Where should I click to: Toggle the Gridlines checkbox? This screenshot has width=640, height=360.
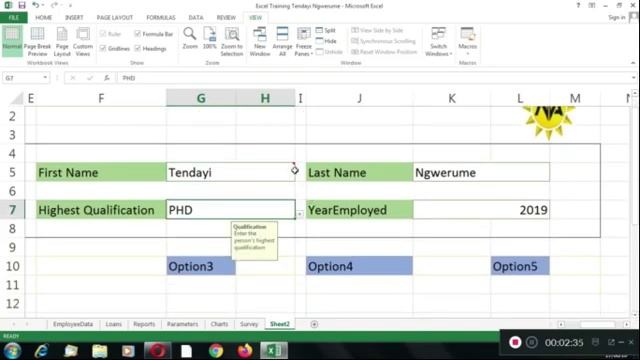pos(115,49)
